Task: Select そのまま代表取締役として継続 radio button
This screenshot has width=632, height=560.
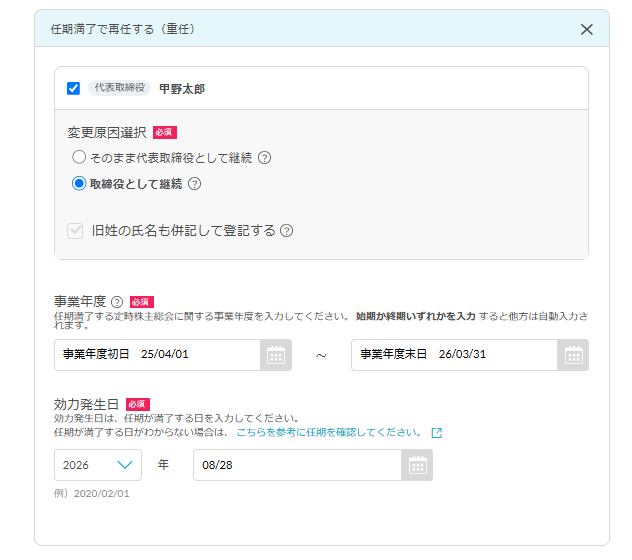Action: (79, 157)
